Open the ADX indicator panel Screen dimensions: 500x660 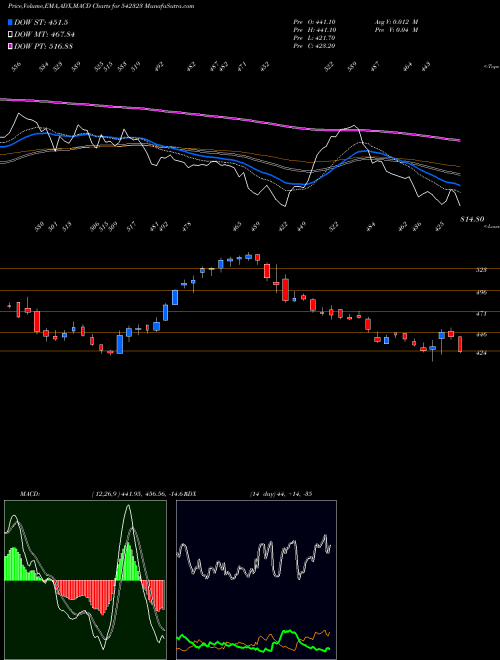(x=256, y=580)
